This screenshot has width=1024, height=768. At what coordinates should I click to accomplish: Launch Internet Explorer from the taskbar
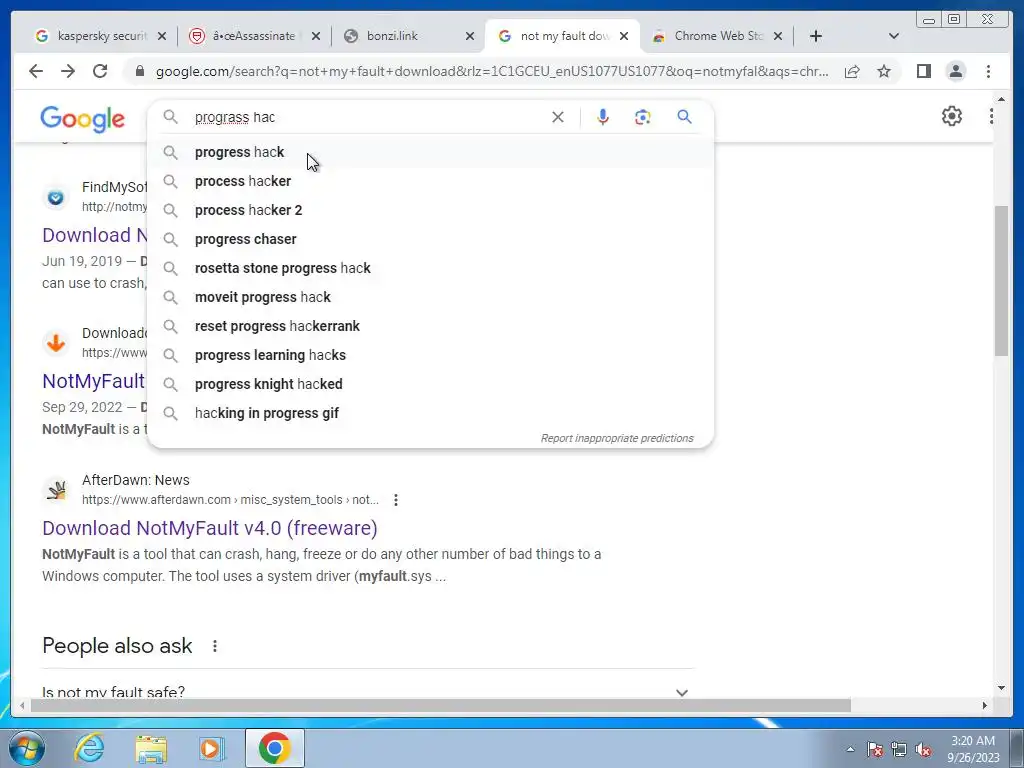[89, 748]
